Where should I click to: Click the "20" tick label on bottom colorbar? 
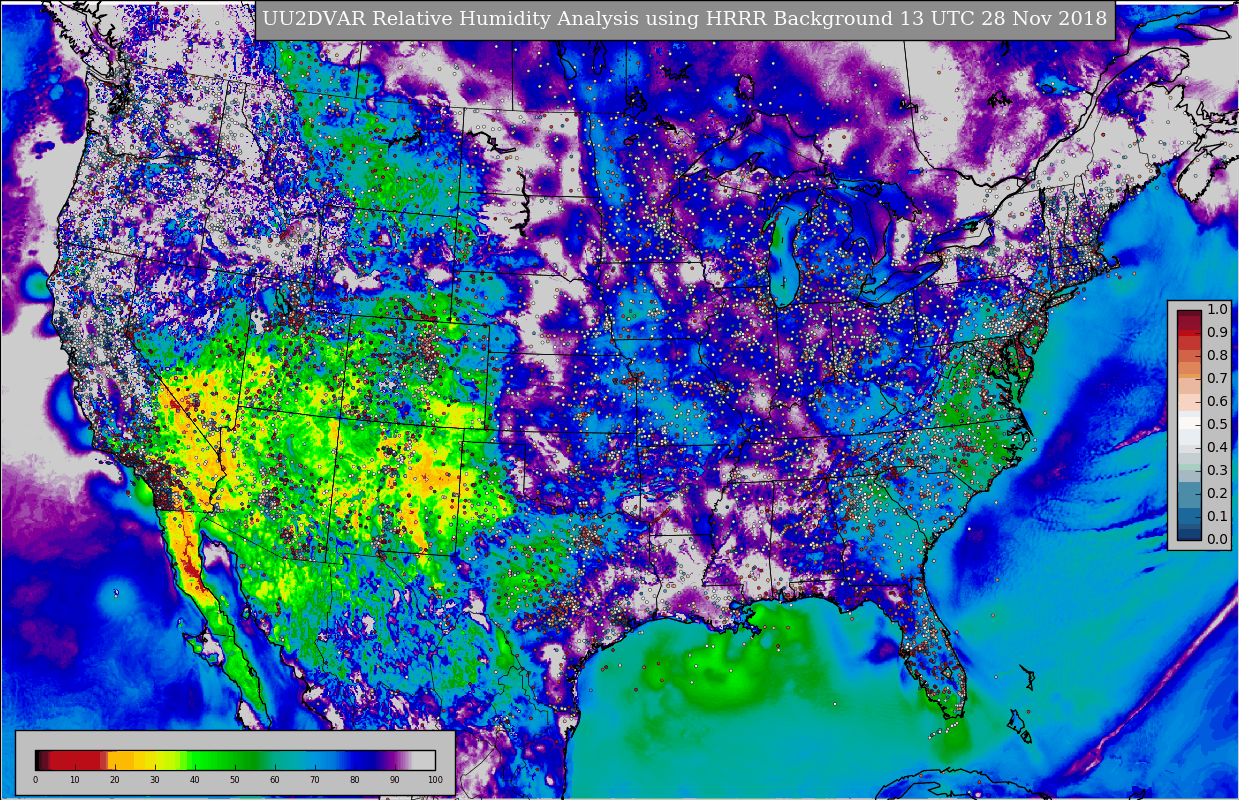tap(115, 780)
